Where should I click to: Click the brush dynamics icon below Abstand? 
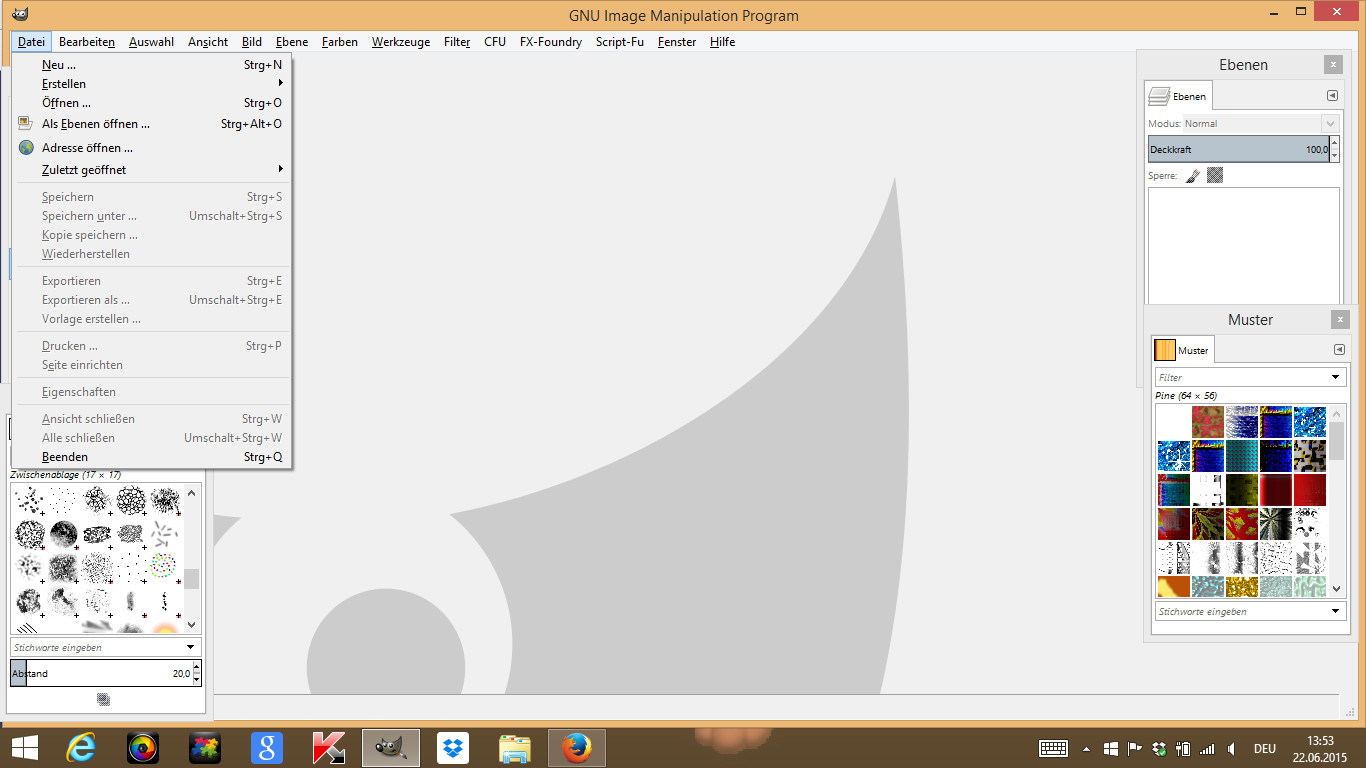[103, 699]
